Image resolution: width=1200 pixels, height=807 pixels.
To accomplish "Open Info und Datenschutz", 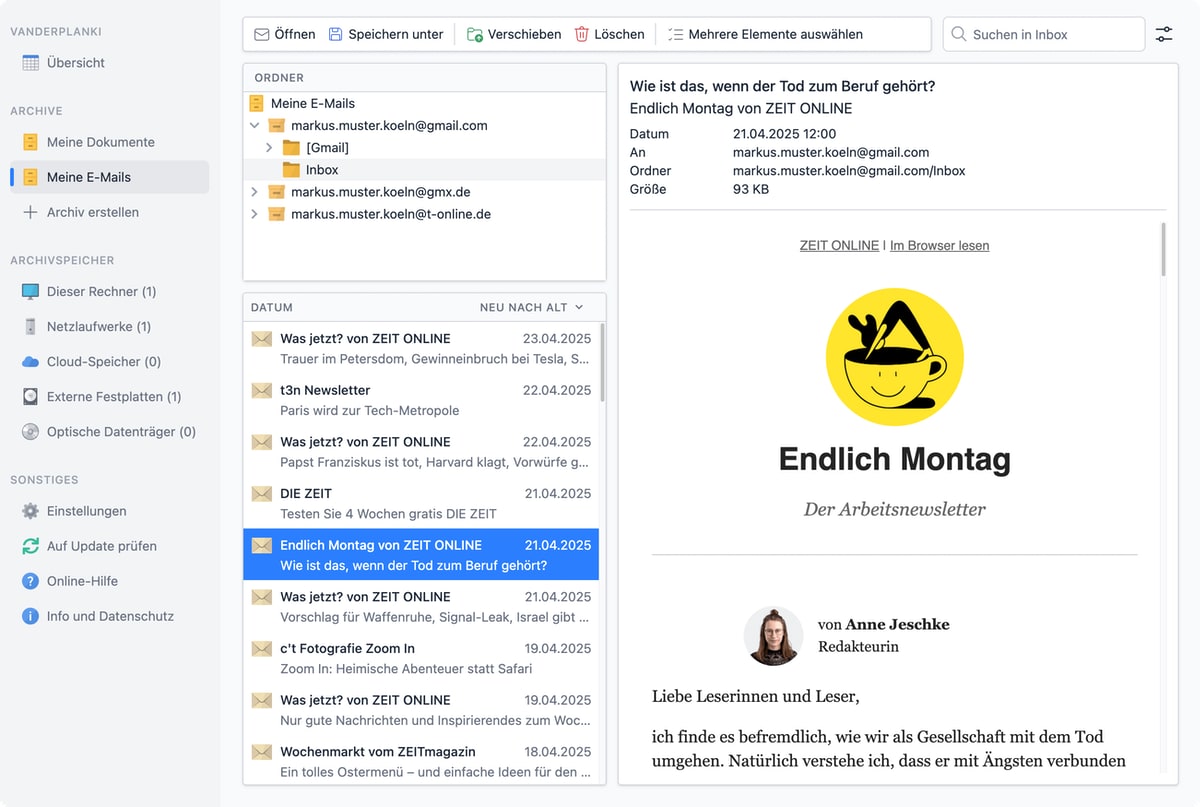I will (x=110, y=616).
